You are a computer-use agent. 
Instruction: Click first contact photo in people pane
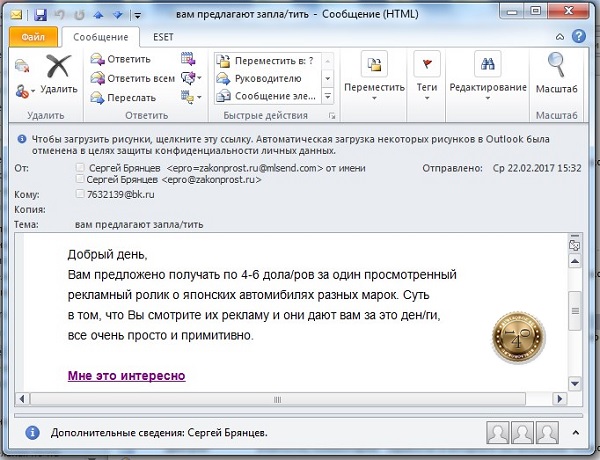pyautogui.click(x=497, y=432)
